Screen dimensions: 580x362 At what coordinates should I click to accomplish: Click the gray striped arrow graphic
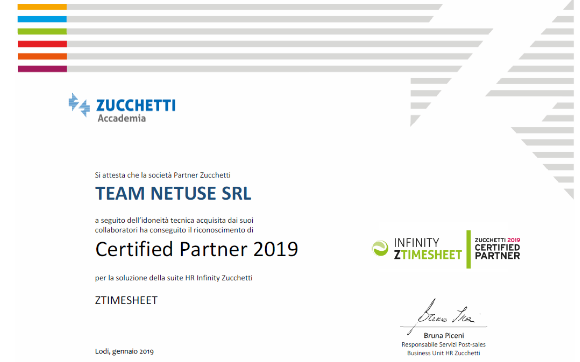(492, 101)
